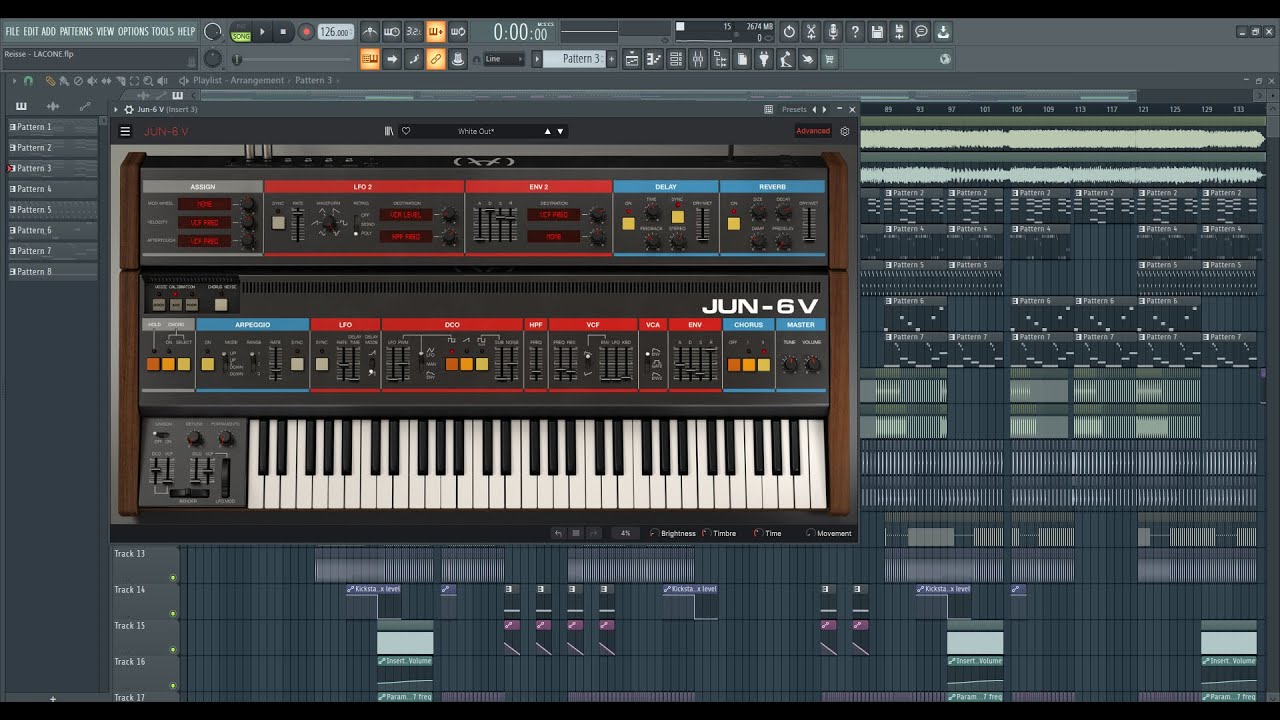Toggle the multilink to controllers icon
This screenshot has height=720, width=1280.
pyautogui.click(x=436, y=59)
